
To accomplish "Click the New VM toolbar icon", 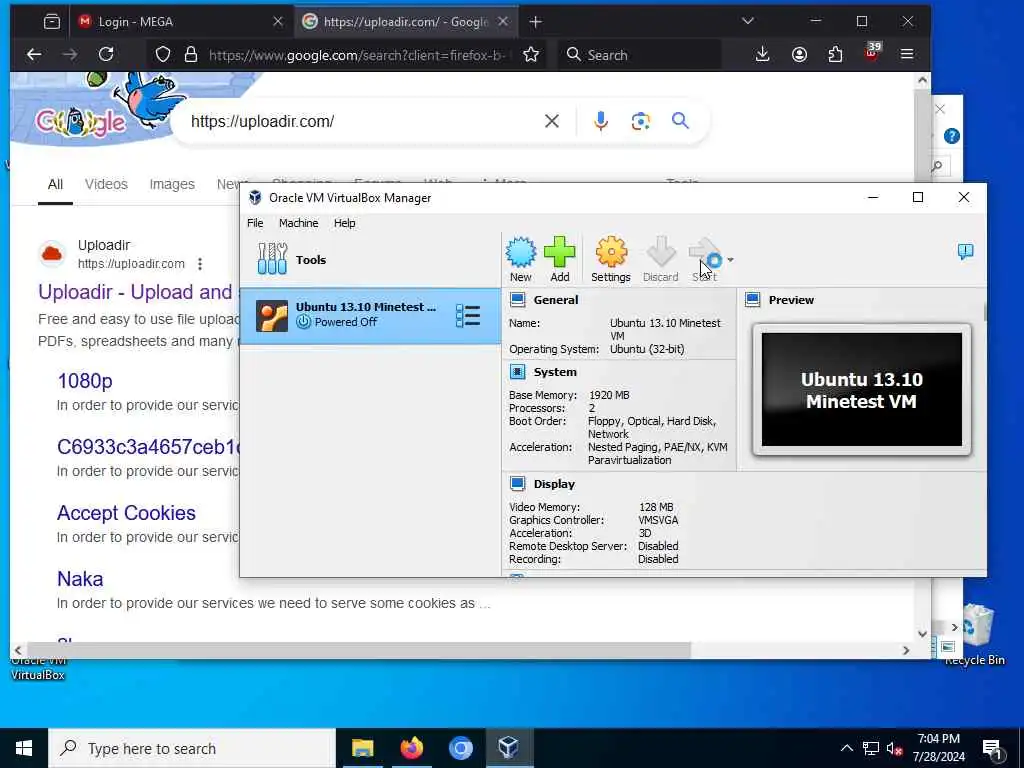I will point(520,259).
